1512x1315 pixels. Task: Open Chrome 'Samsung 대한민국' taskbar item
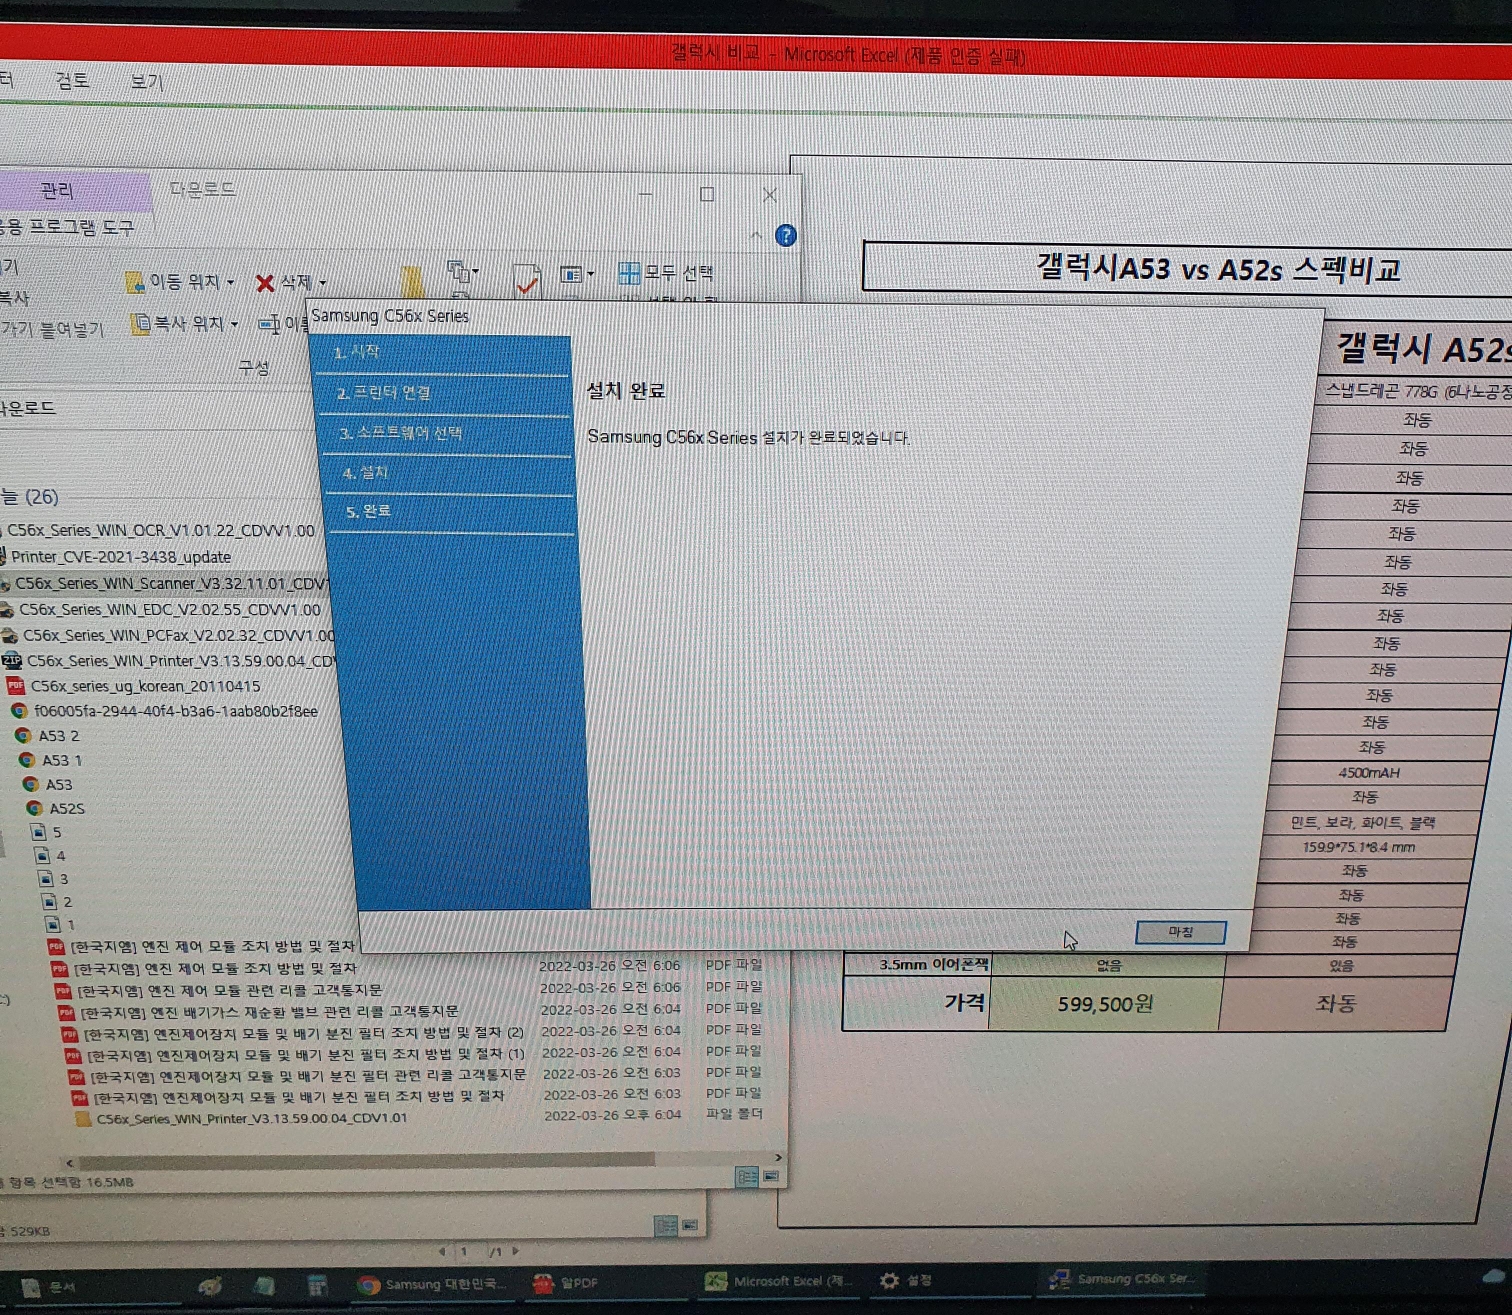(432, 1284)
